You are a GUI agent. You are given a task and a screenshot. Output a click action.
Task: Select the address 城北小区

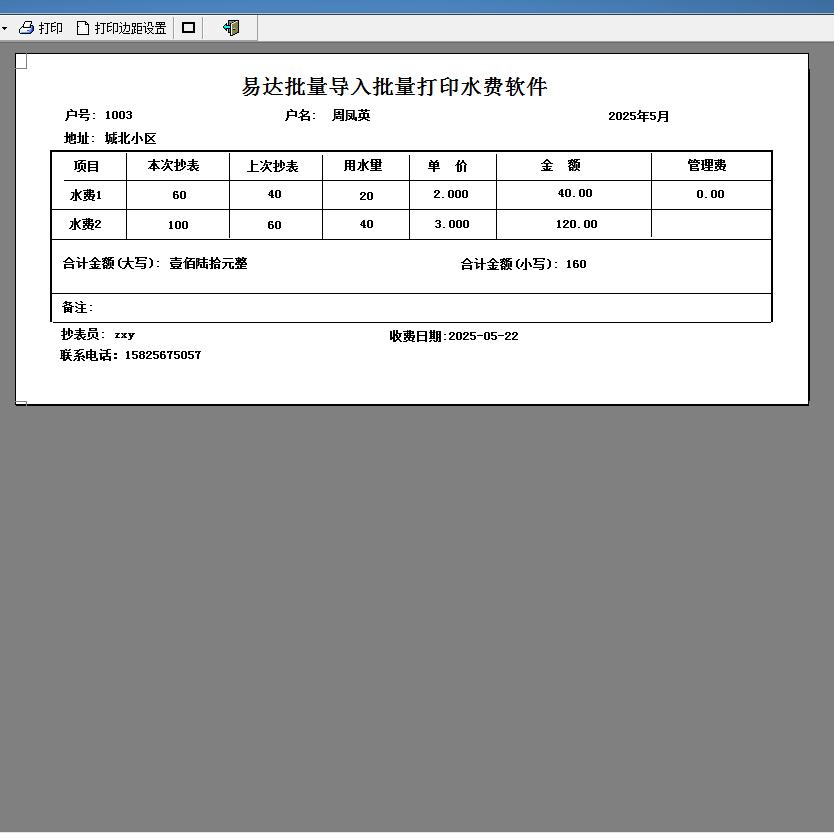130,139
